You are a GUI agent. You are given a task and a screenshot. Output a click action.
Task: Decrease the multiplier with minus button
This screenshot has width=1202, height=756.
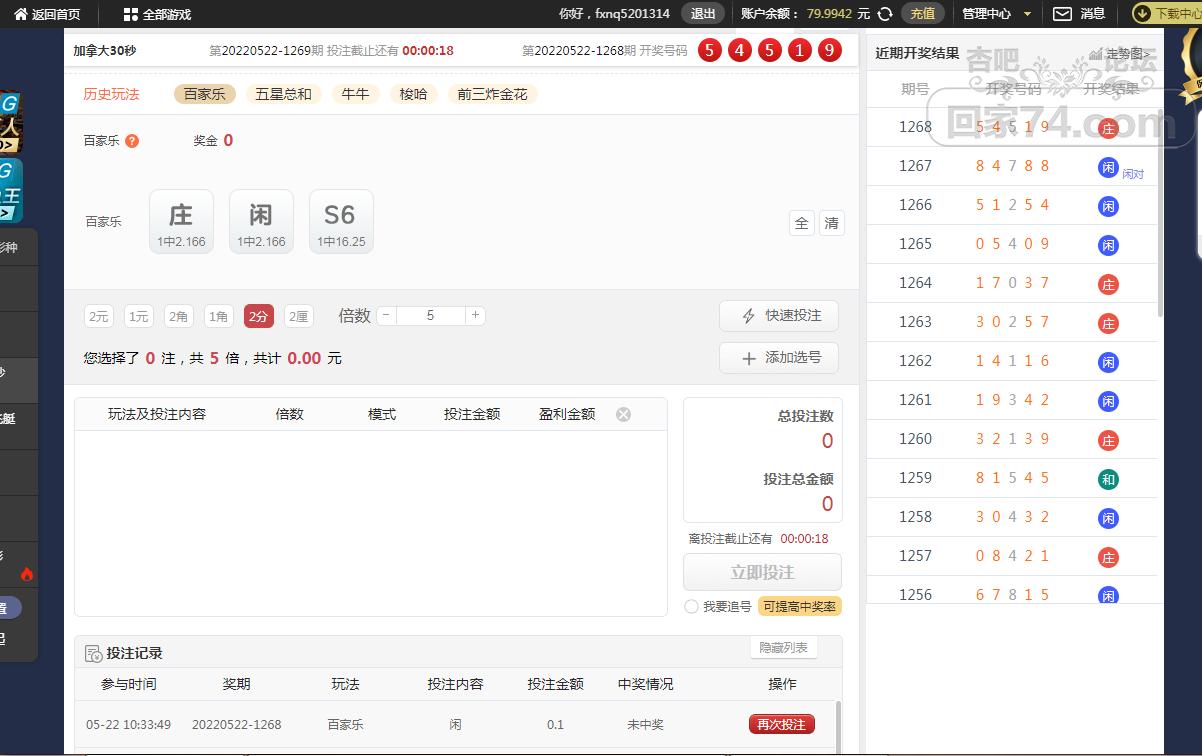point(386,315)
